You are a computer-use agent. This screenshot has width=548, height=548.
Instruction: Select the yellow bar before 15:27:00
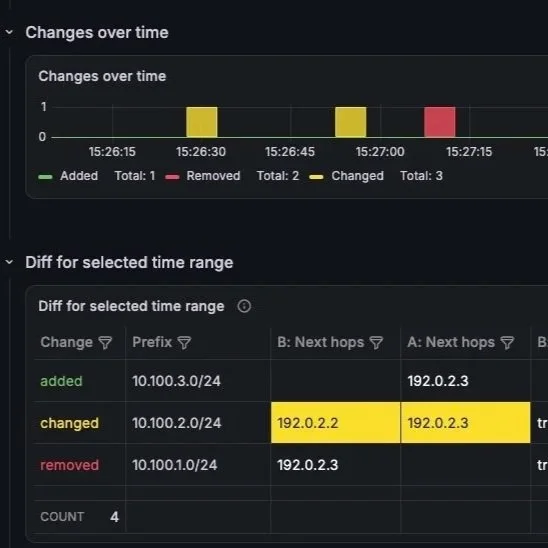pos(351,122)
